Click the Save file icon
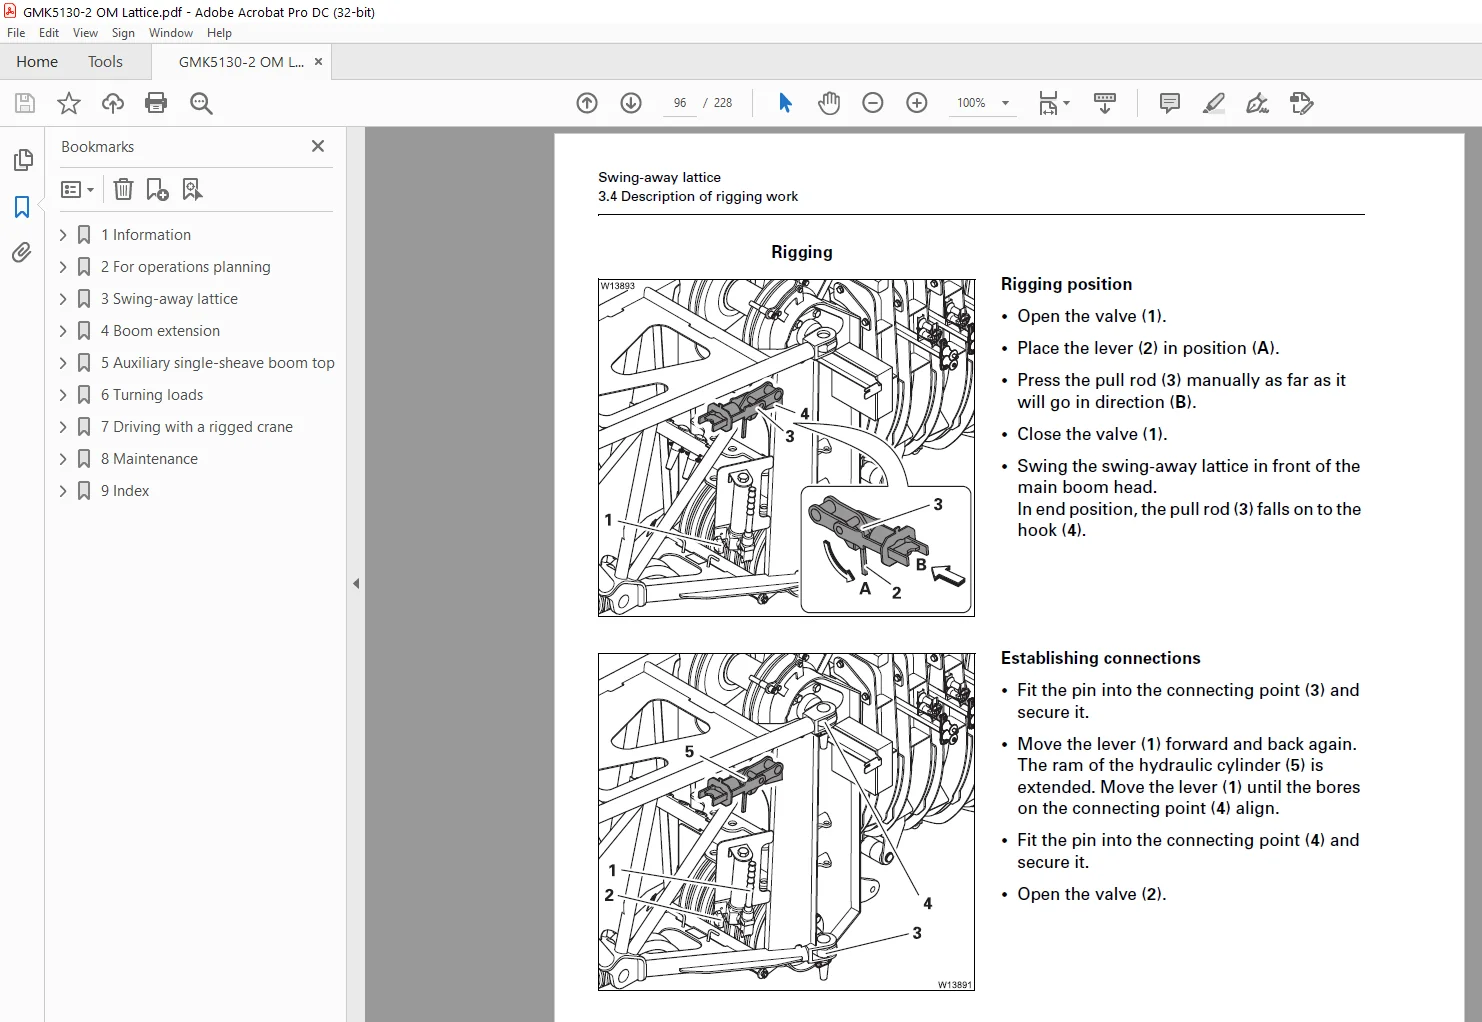Viewport: 1482px width, 1022px height. click(25, 103)
